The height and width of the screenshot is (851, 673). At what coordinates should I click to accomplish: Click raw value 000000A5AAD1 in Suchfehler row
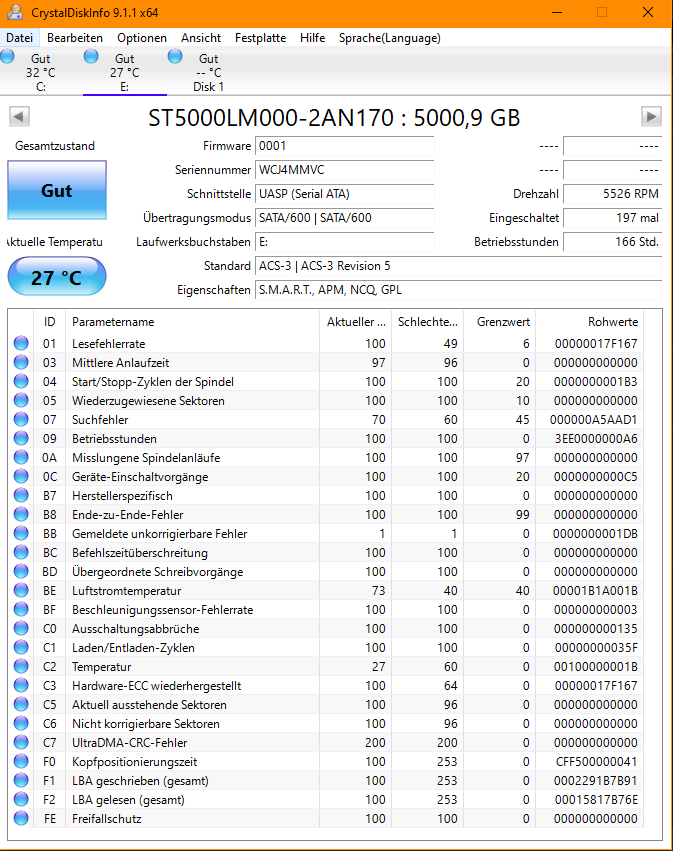[593, 420]
